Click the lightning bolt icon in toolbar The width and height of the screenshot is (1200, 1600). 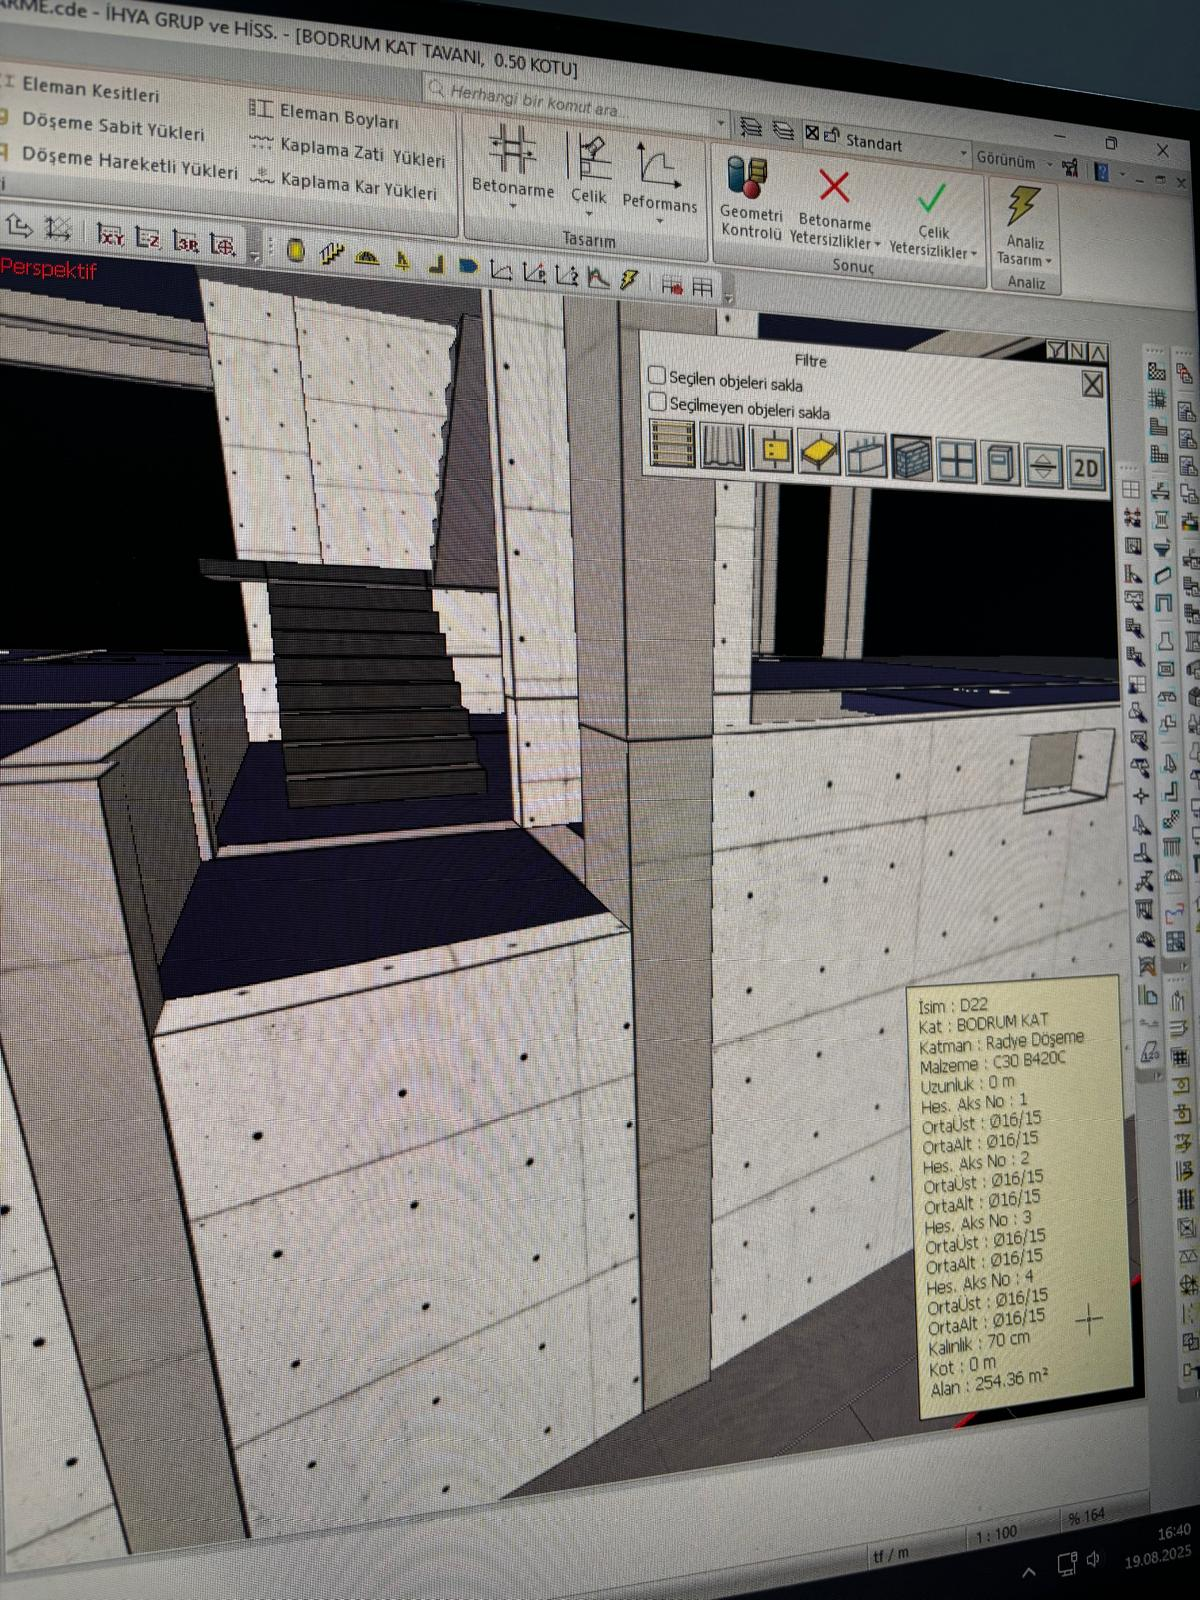coord(629,279)
